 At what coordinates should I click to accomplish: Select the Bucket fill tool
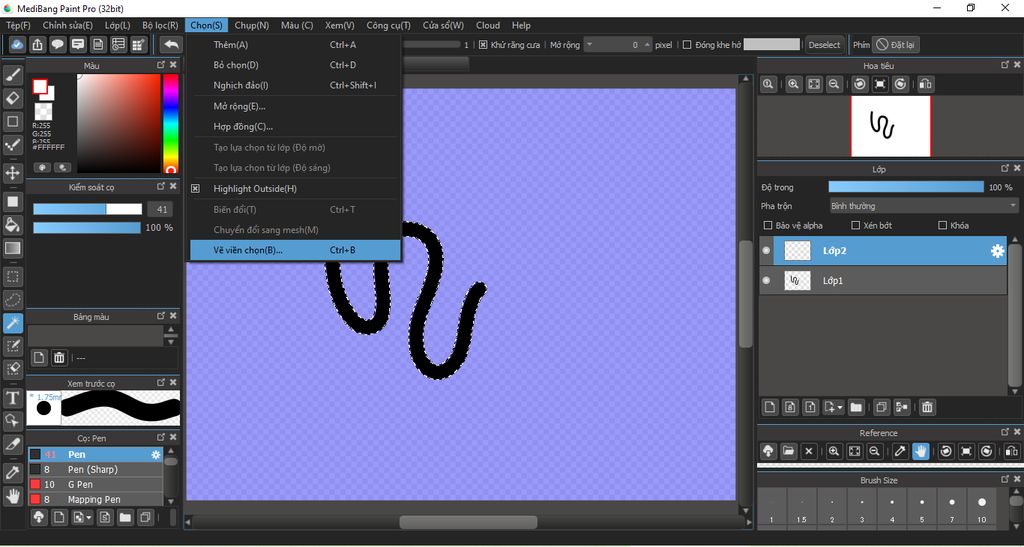coord(12,225)
